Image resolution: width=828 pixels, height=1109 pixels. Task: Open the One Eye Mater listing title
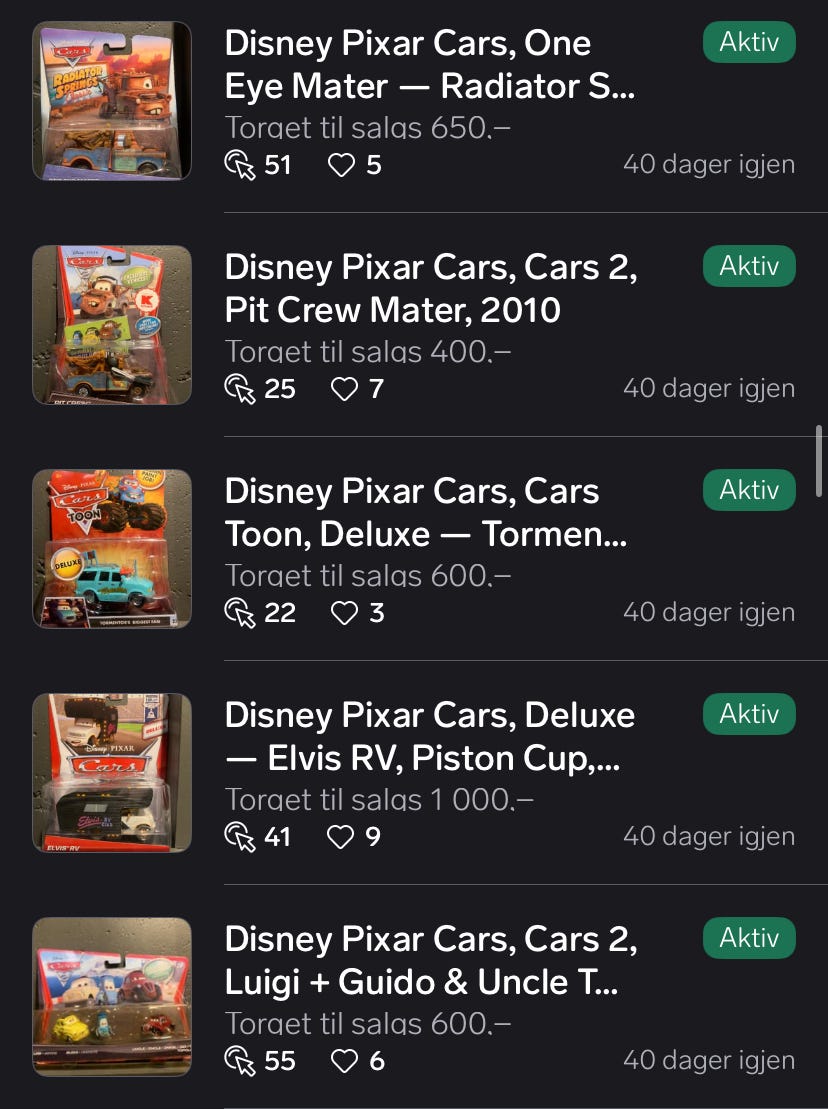click(430, 64)
